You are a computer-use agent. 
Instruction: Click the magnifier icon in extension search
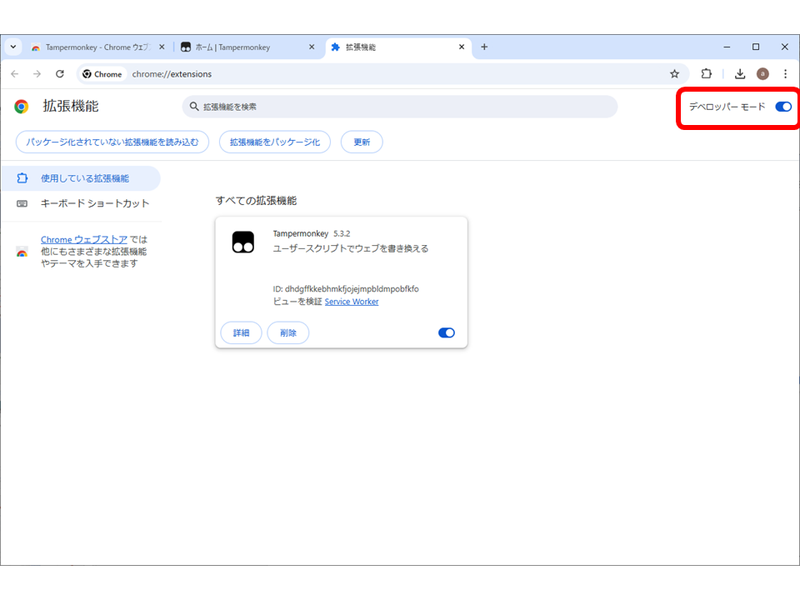coord(194,107)
